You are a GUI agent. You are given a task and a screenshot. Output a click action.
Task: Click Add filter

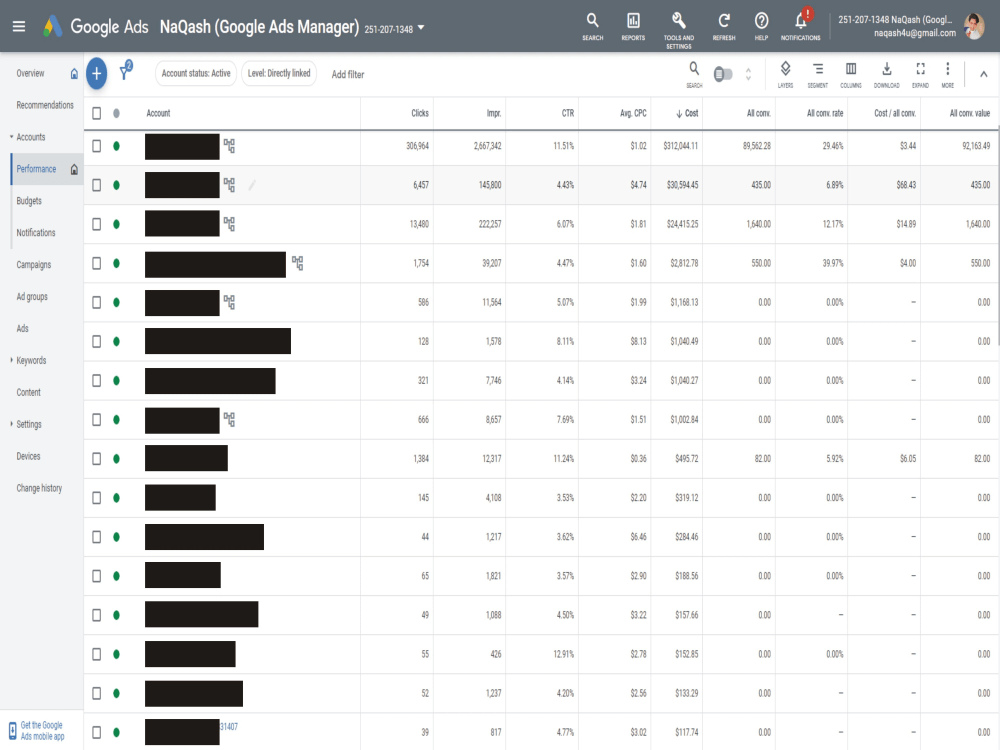click(x=348, y=75)
